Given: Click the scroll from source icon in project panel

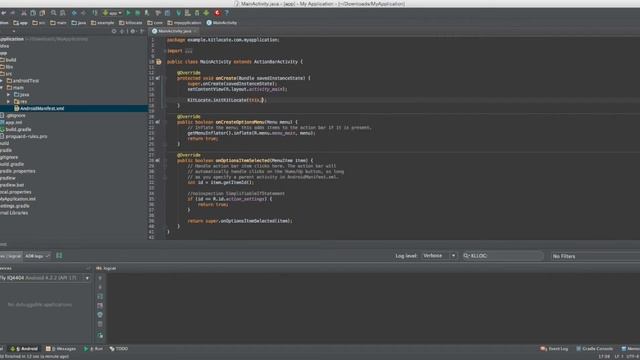Looking at the screenshot, I should point(114,31).
